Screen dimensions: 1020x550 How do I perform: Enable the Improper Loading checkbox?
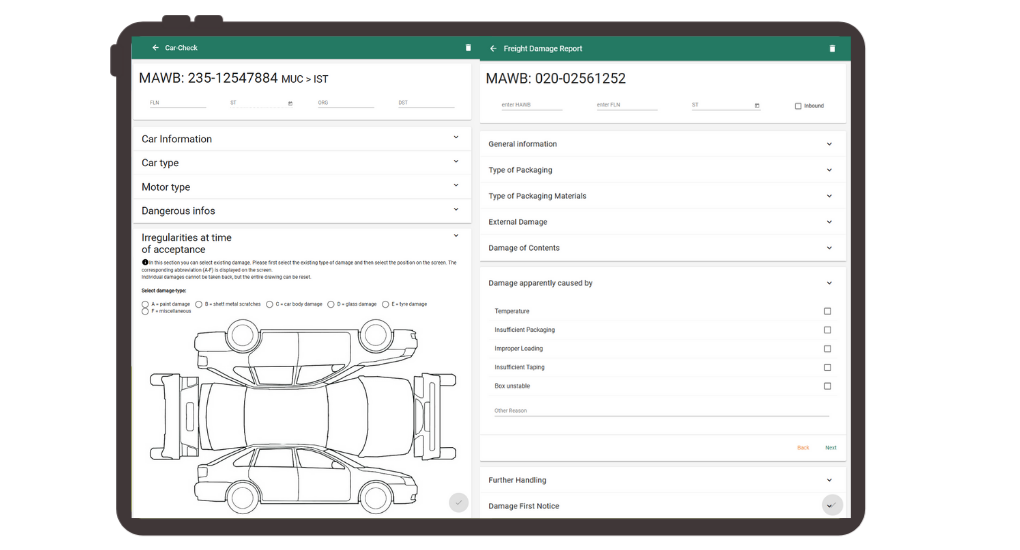pyautogui.click(x=827, y=349)
